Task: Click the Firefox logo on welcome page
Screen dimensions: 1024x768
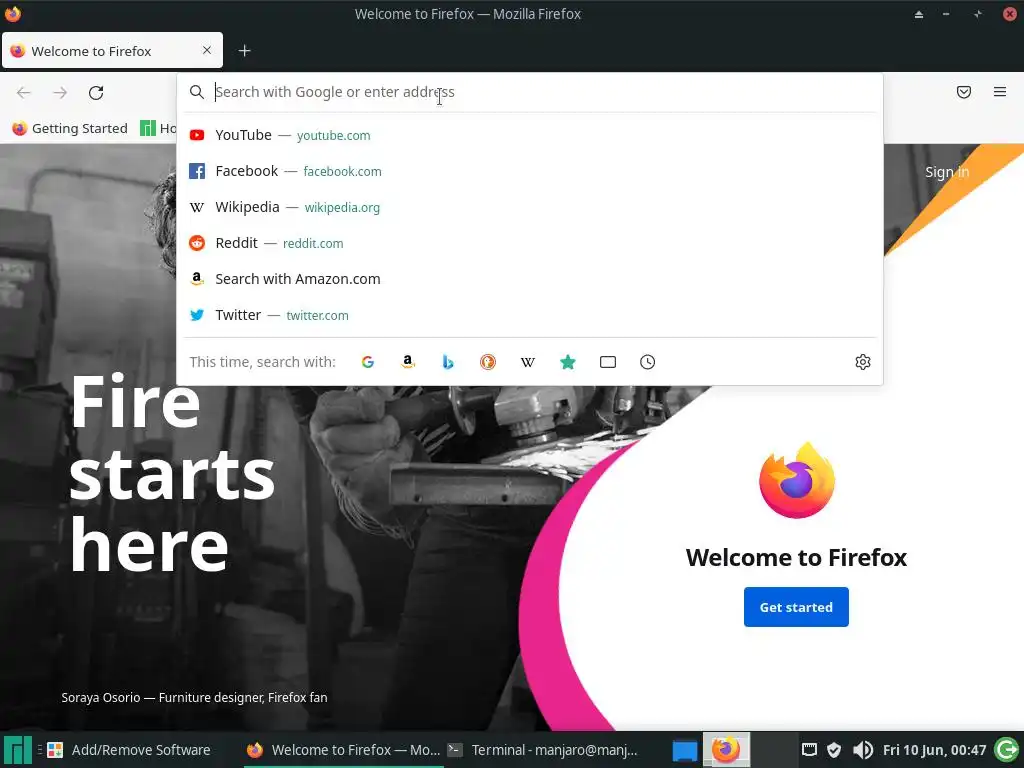Action: click(x=797, y=481)
